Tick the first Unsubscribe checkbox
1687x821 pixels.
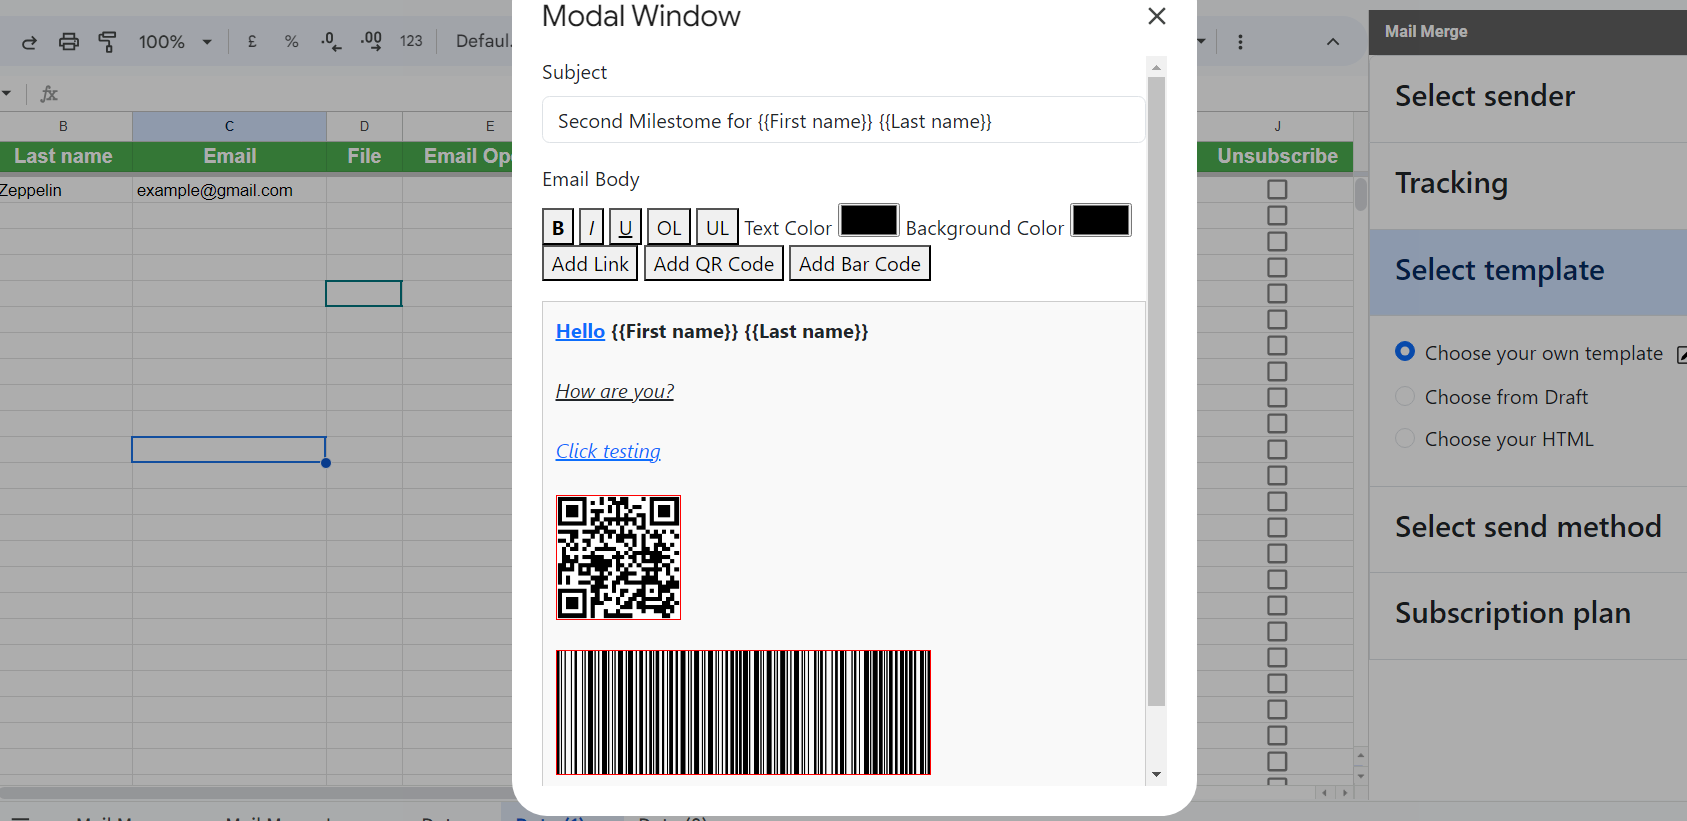point(1277,189)
